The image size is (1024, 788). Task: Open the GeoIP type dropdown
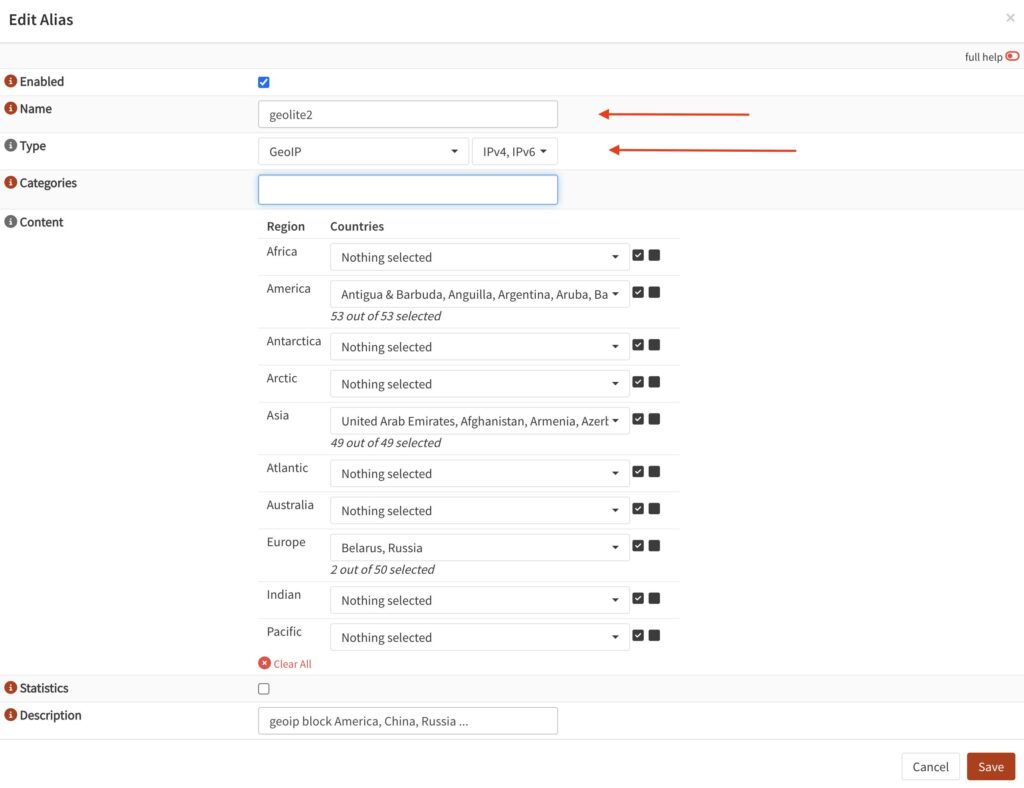click(x=363, y=151)
